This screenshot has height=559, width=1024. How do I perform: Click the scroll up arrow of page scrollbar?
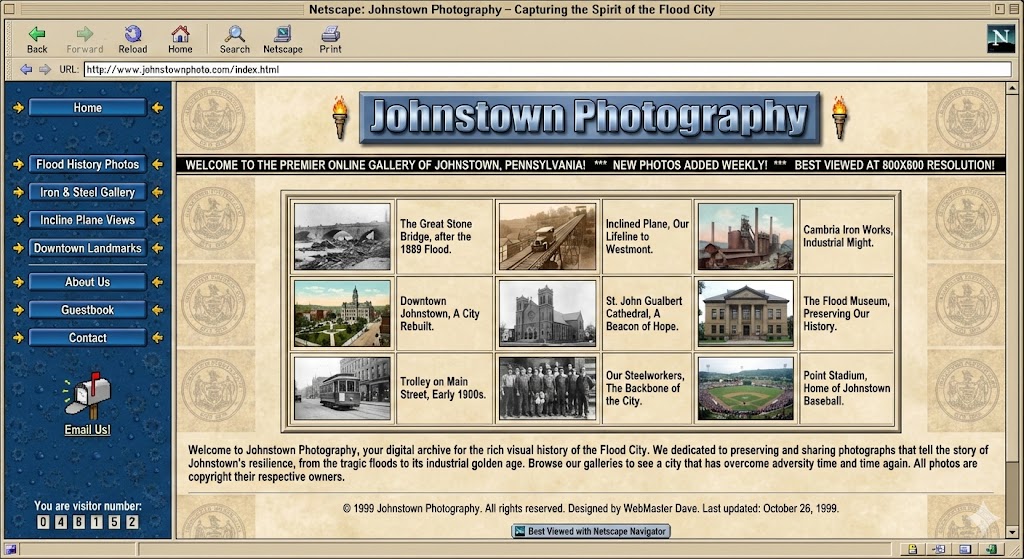[1012, 88]
